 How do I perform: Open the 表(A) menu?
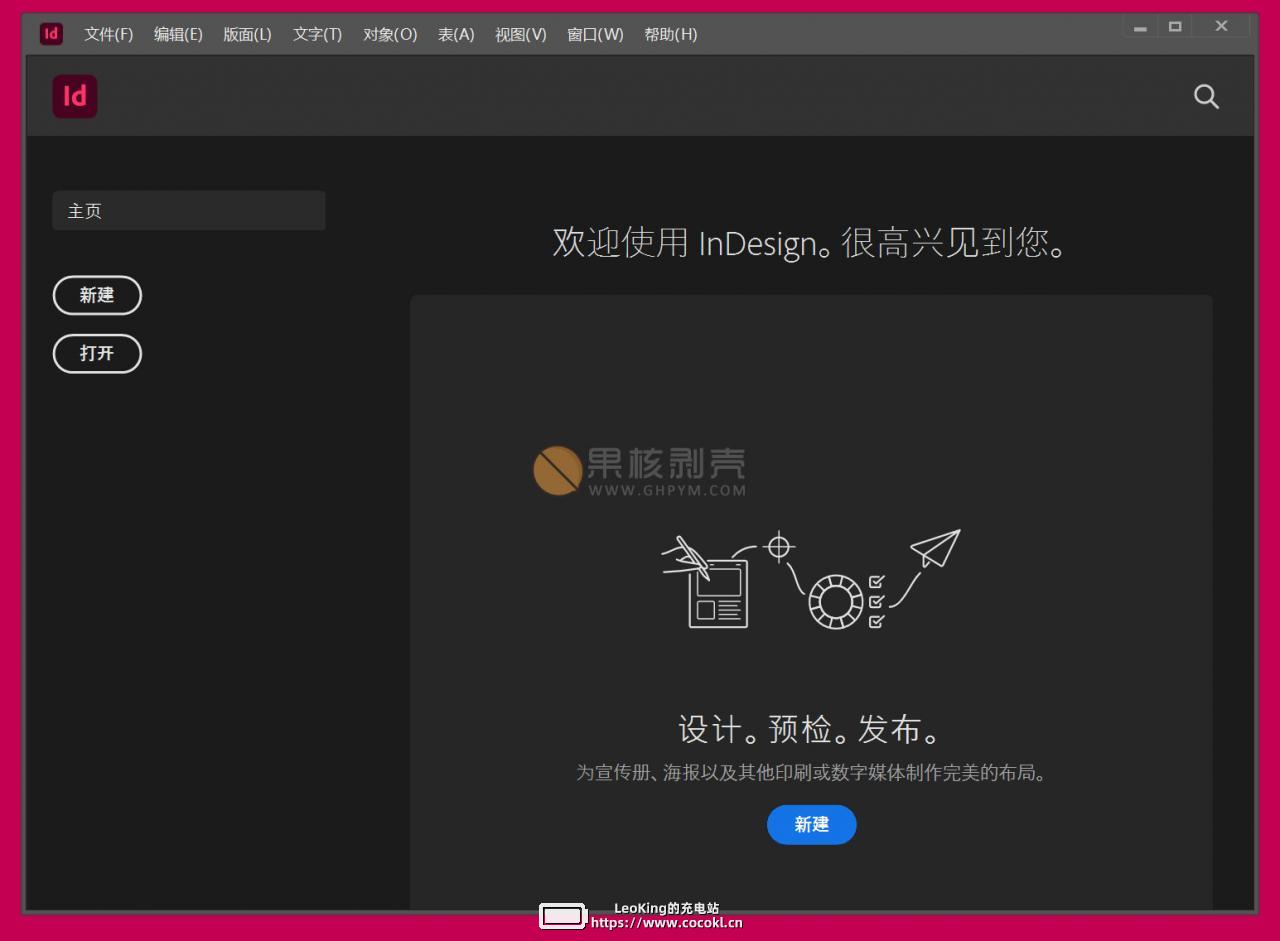[456, 34]
